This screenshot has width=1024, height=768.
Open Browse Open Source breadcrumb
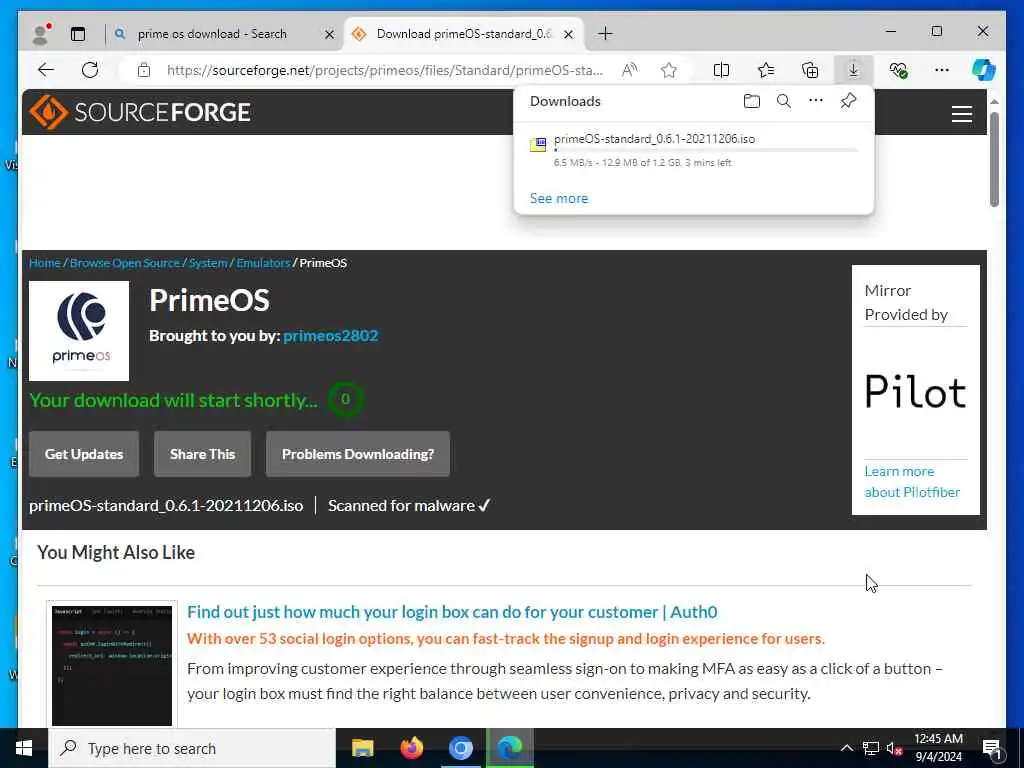coord(125,263)
